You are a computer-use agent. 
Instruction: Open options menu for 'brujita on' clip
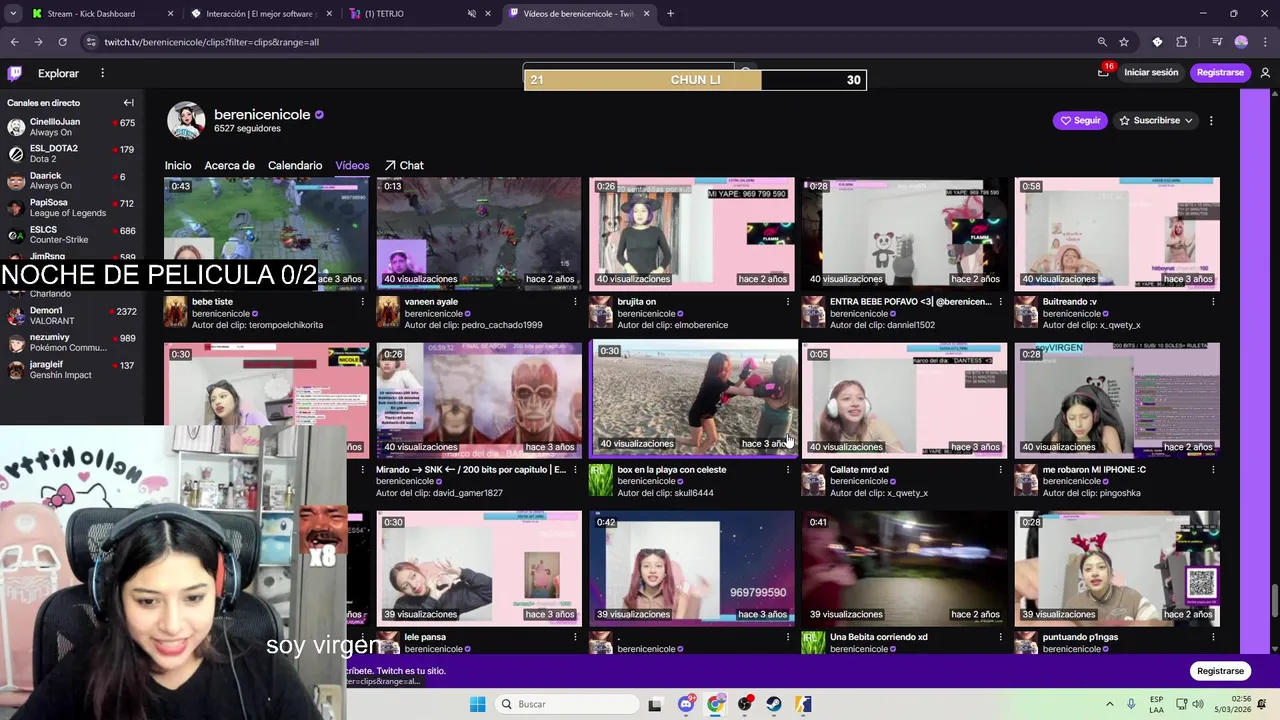[788, 302]
